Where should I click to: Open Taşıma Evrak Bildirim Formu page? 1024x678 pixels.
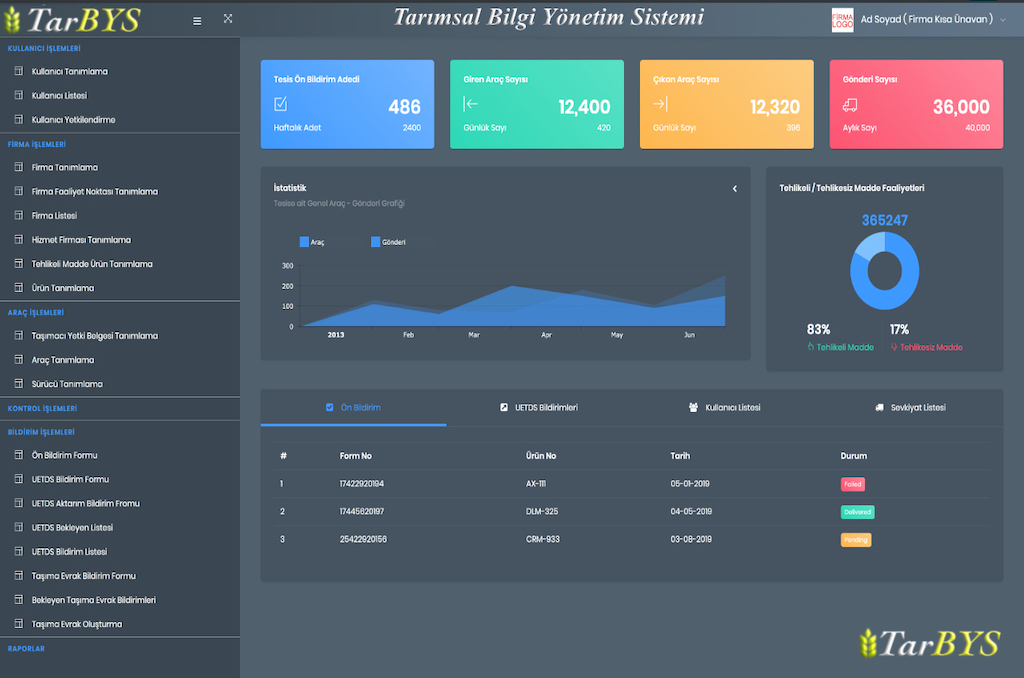(84, 576)
